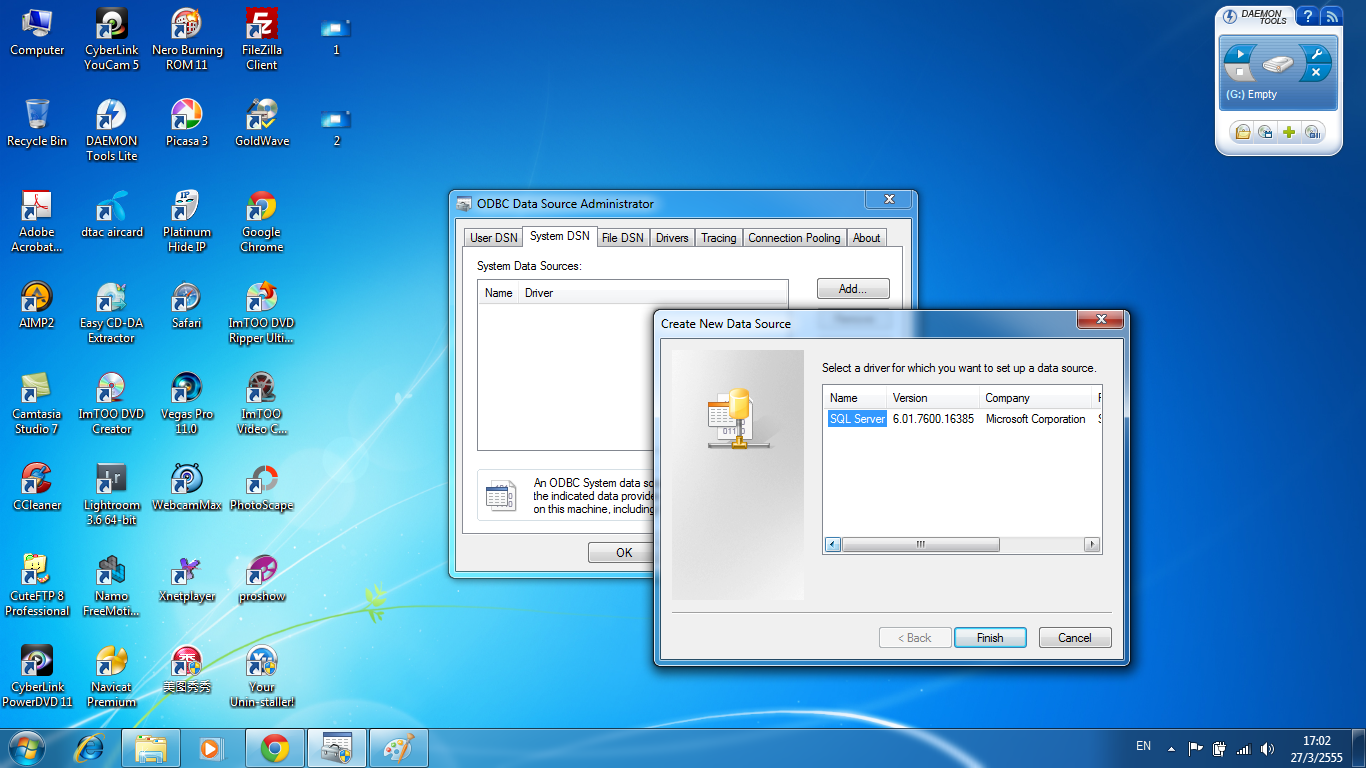Click the gadget X remove-drive button

[1315, 73]
